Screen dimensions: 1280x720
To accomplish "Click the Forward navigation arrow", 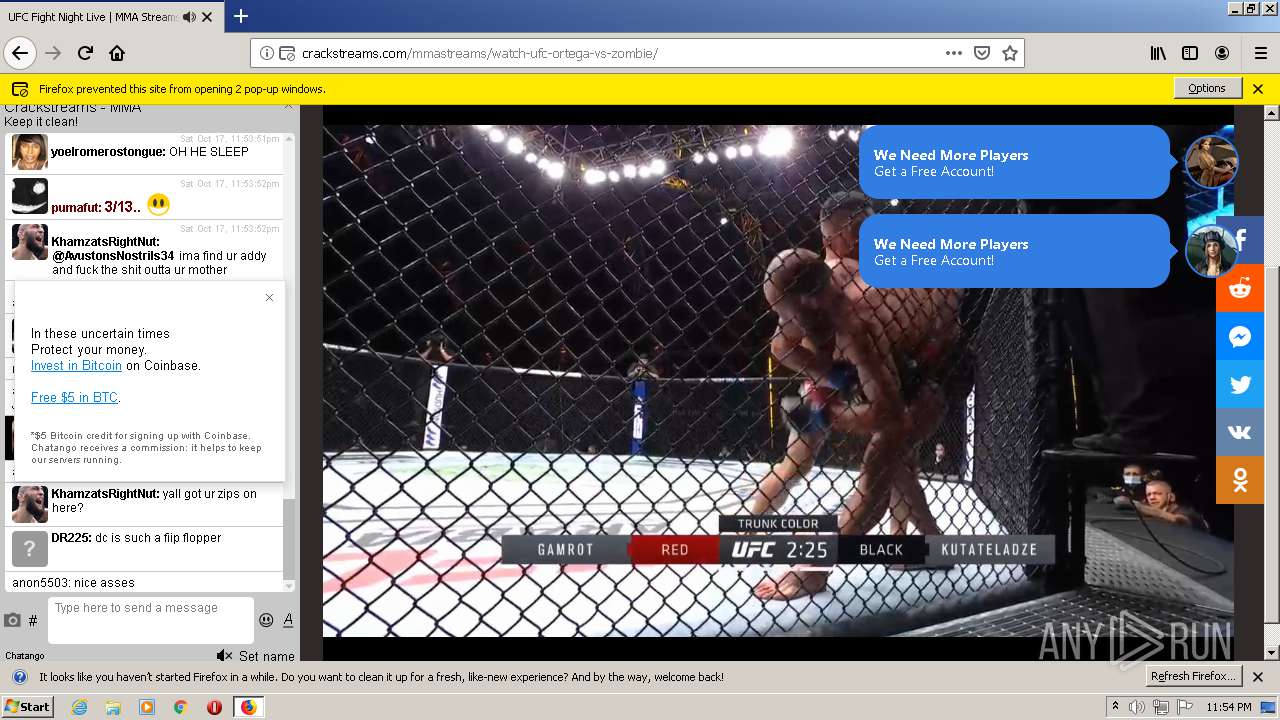I will click(54, 53).
